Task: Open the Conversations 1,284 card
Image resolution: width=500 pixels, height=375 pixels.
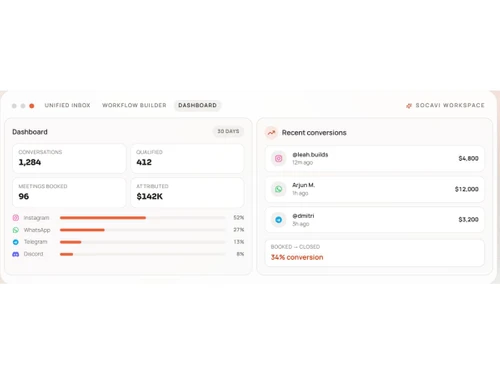Action: point(69,158)
